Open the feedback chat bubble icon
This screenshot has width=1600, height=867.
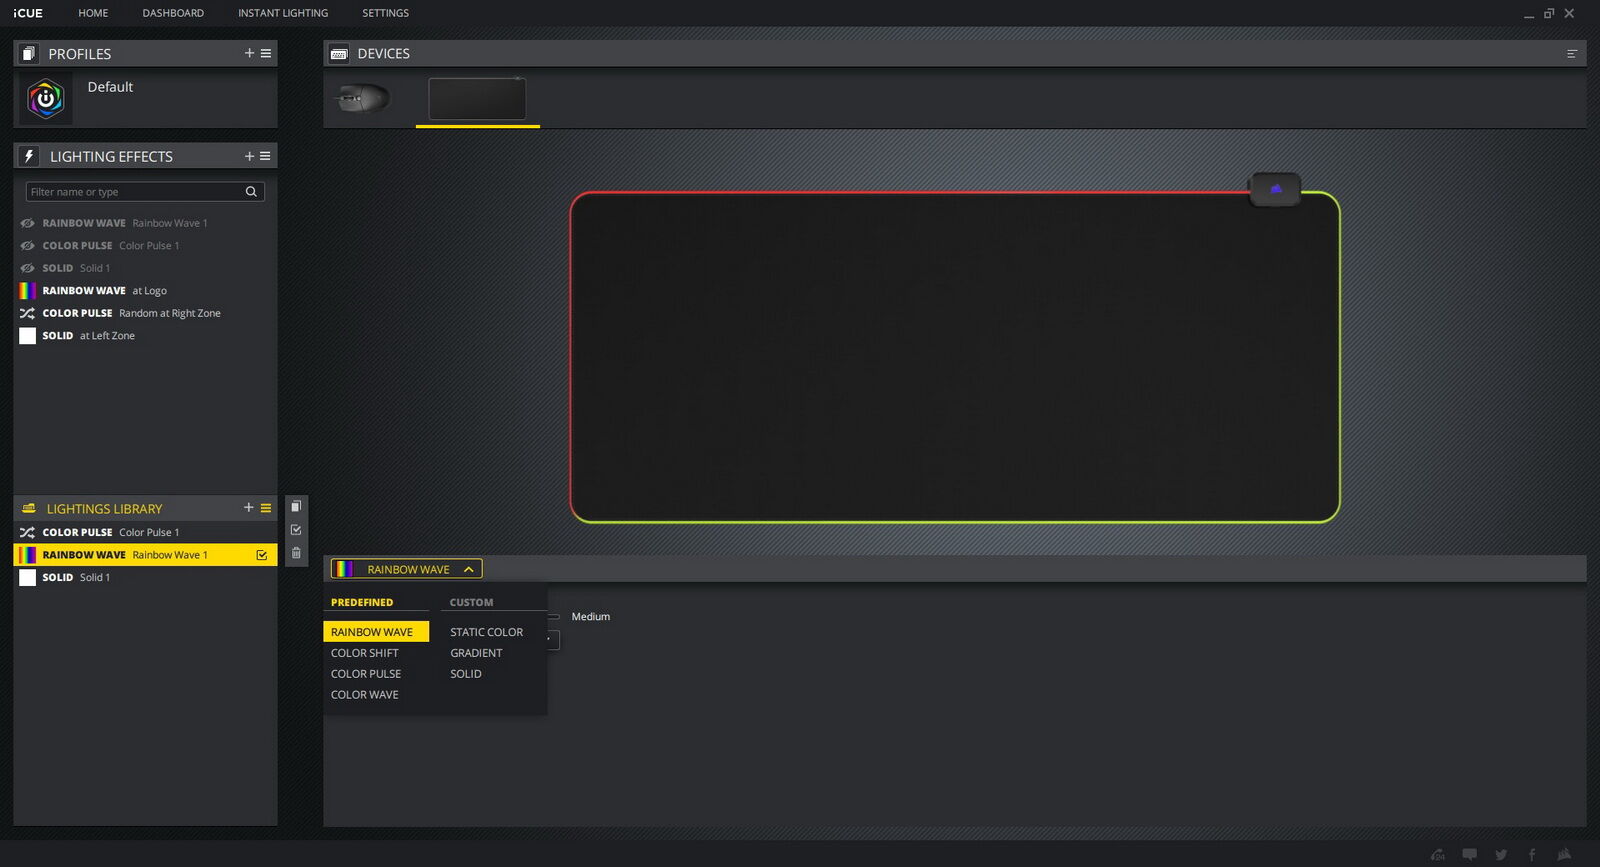(1470, 854)
